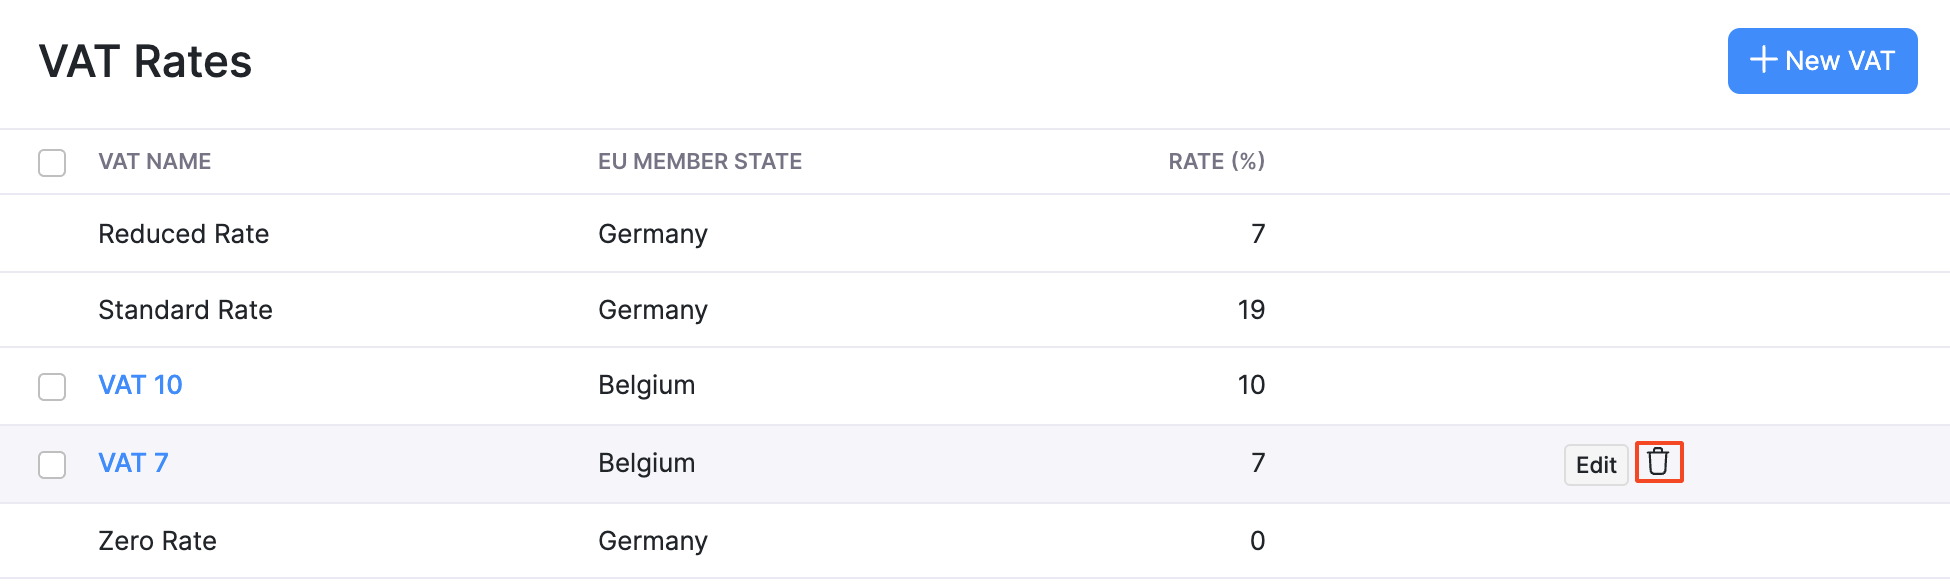This screenshot has height=588, width=1950.
Task: Delete VAT 7 using the trash icon
Action: coord(1658,462)
